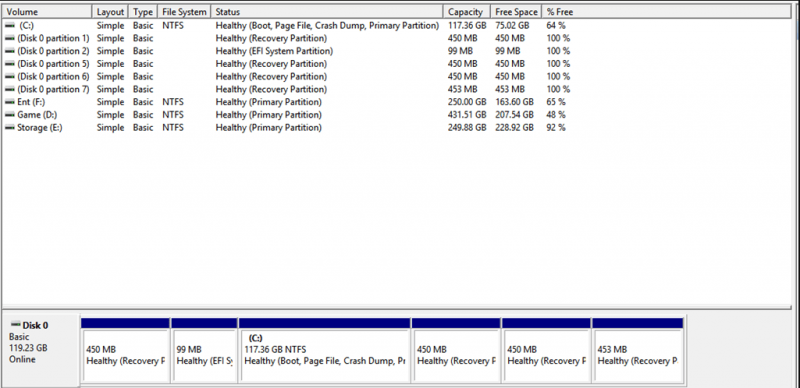Click the 207.54 GB free space value

coord(514,115)
